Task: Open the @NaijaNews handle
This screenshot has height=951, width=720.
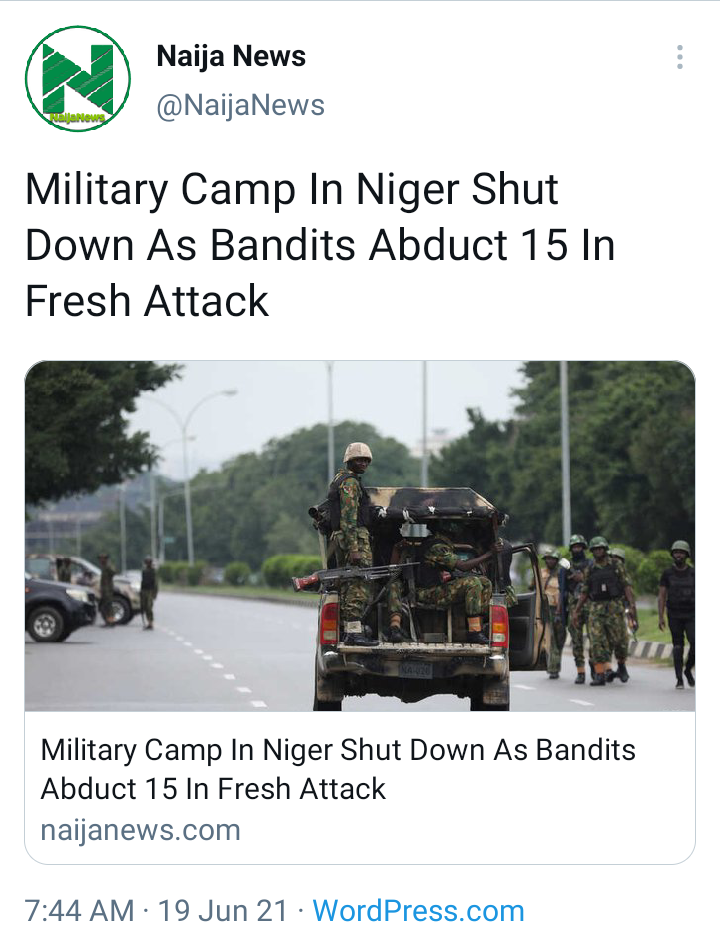Action: click(x=241, y=105)
